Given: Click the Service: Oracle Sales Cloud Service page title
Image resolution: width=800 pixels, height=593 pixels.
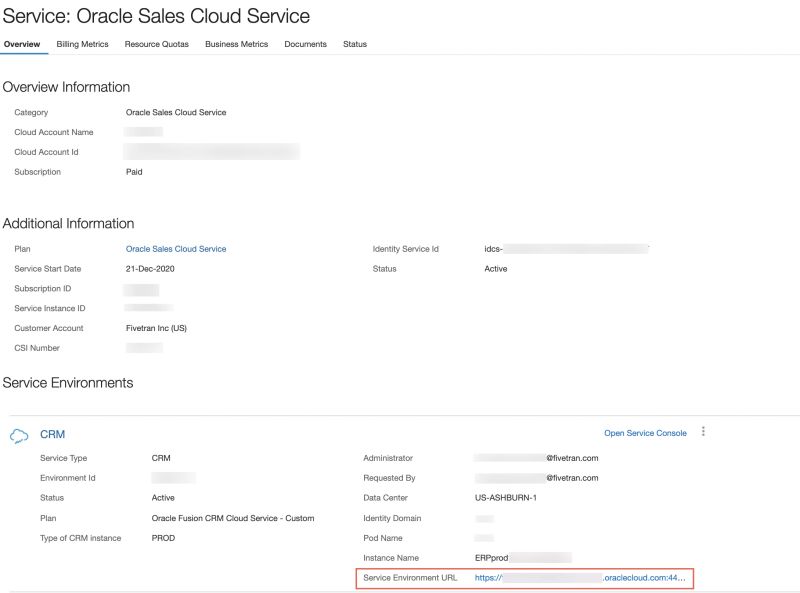Looking at the screenshot, I should [x=155, y=16].
